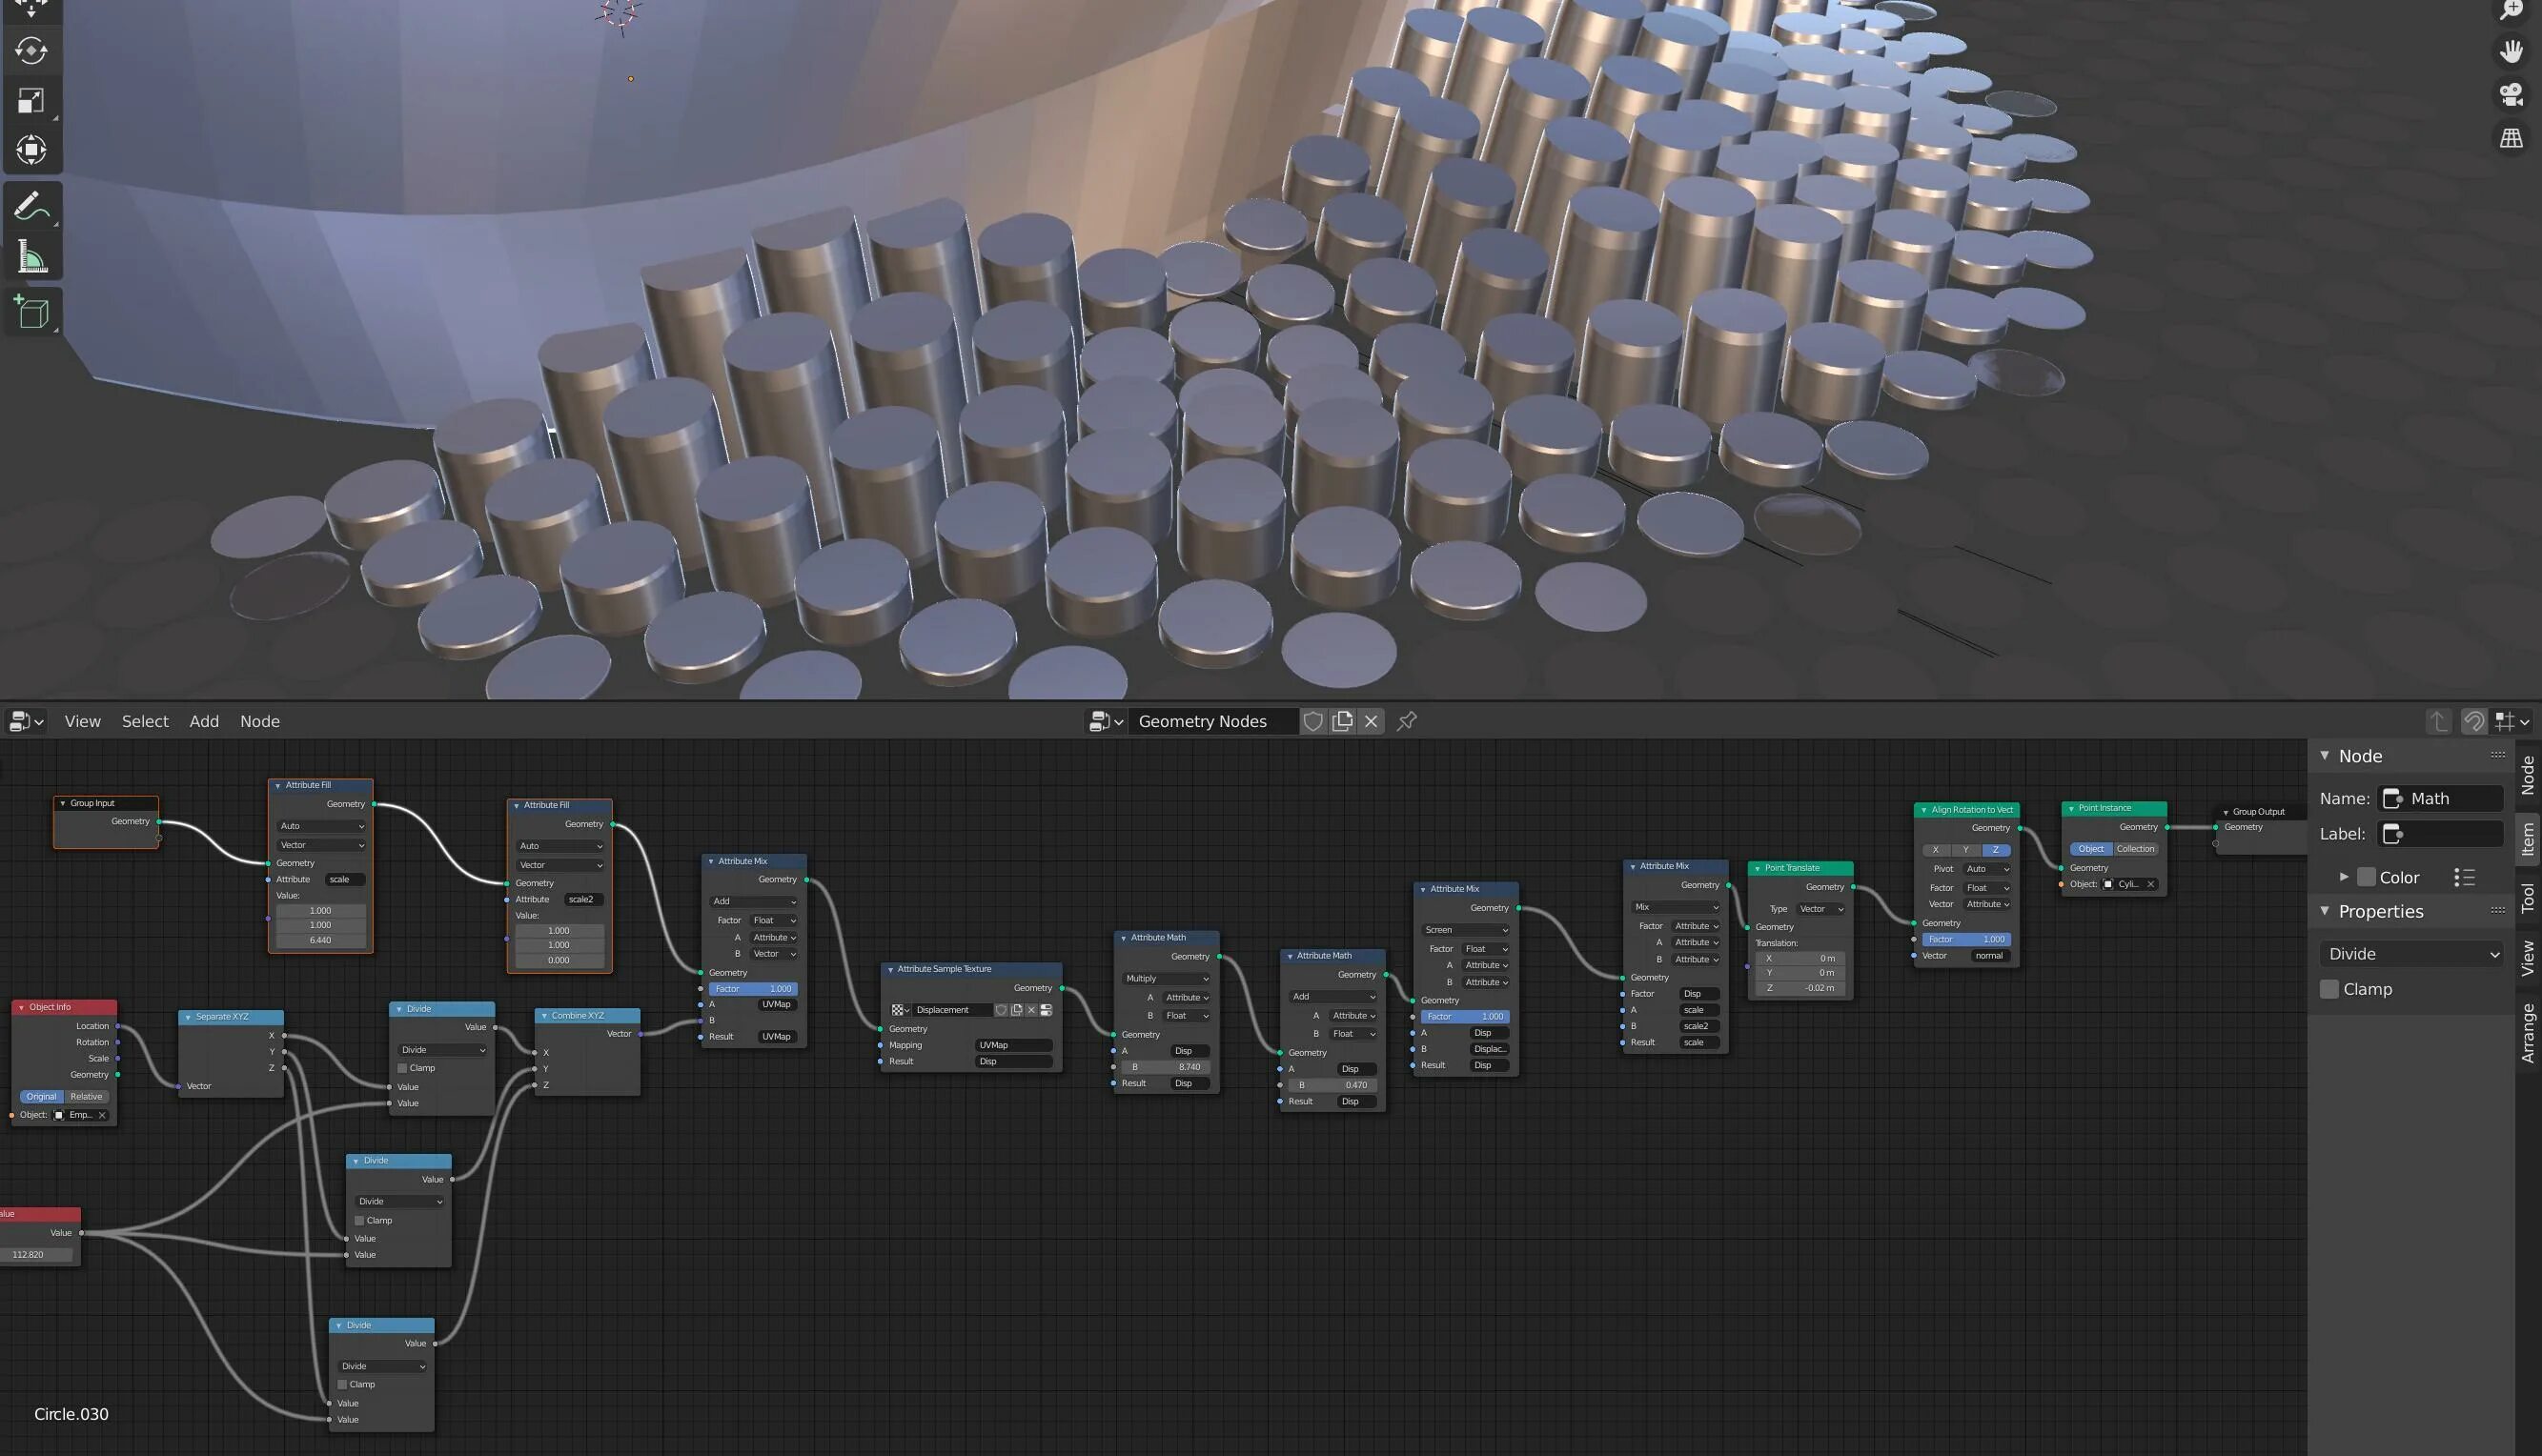Viewport: 2542px width, 1456px height.
Task: Open the Add menu in node editor
Action: [204, 721]
